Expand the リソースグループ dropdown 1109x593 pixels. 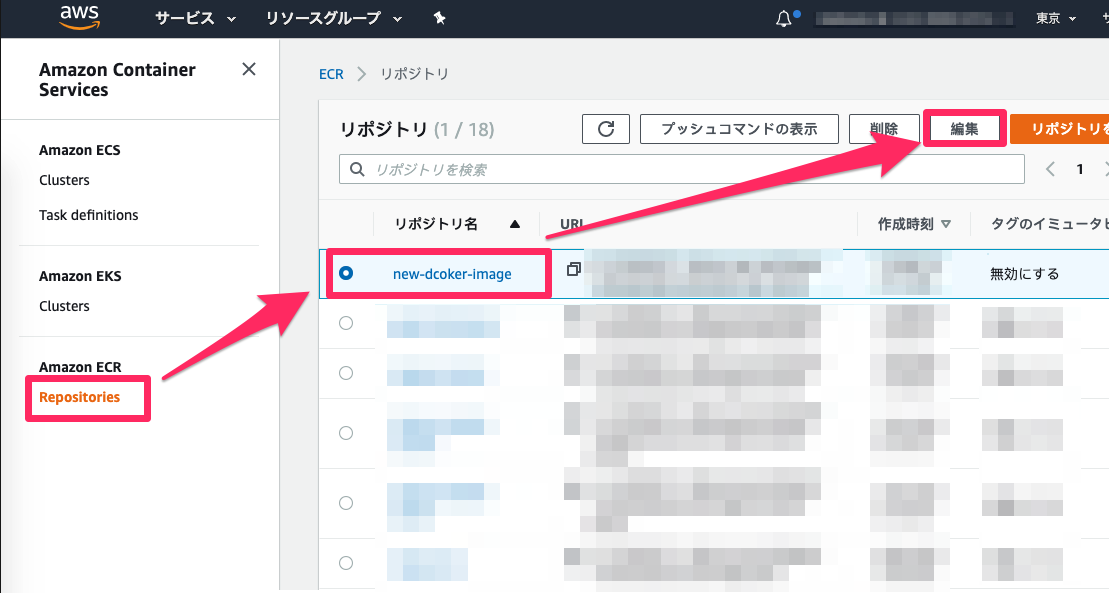334,18
